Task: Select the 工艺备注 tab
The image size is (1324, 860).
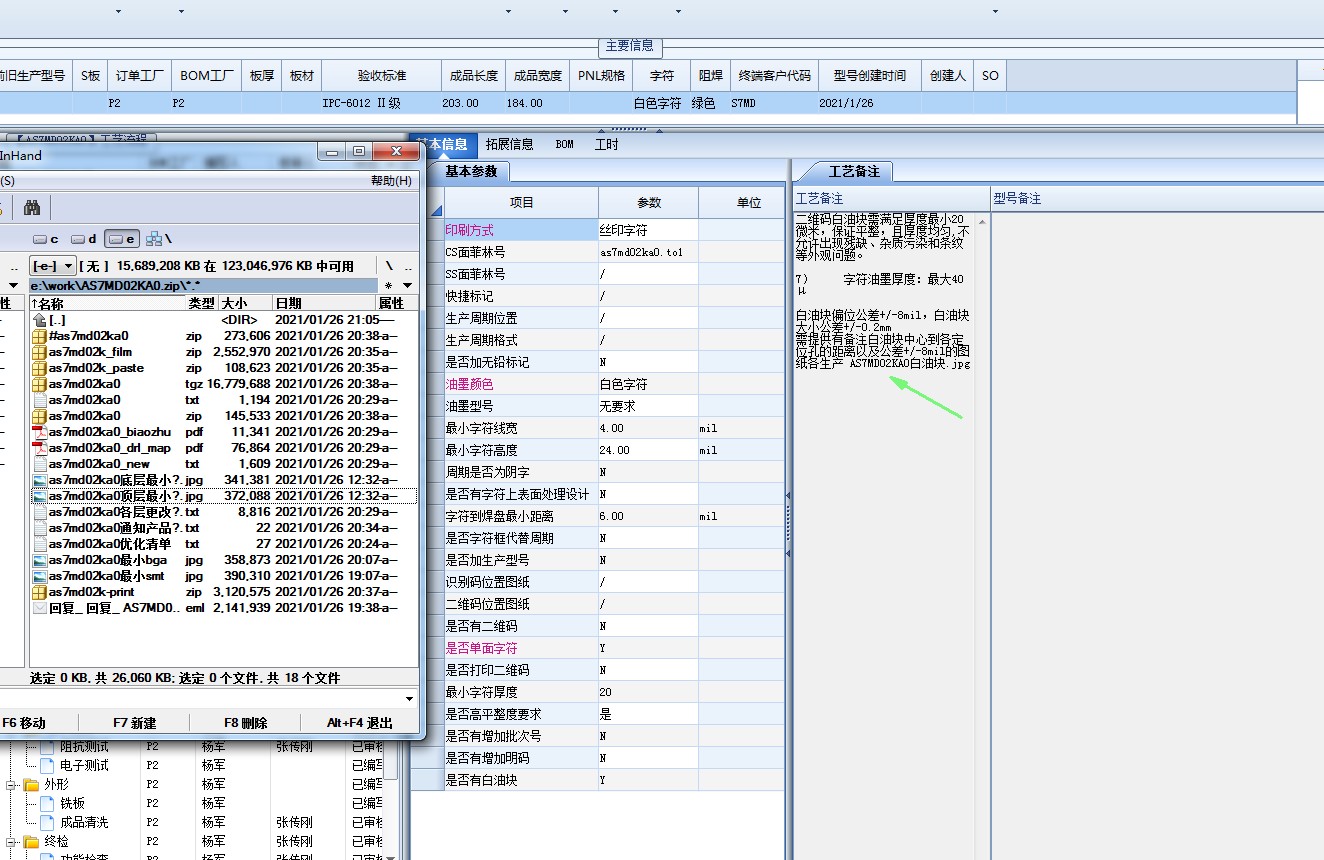Action: click(853, 171)
